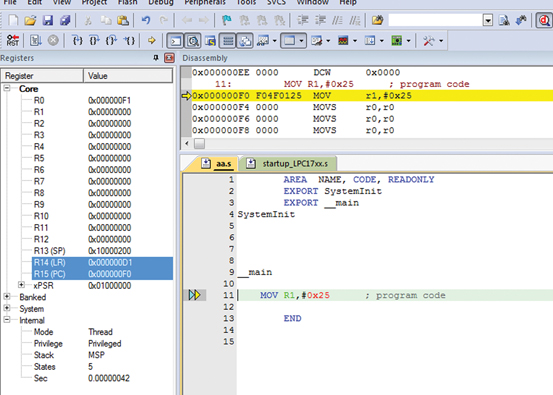Expand the System register group
The height and width of the screenshot is (395, 553).
[7, 308]
